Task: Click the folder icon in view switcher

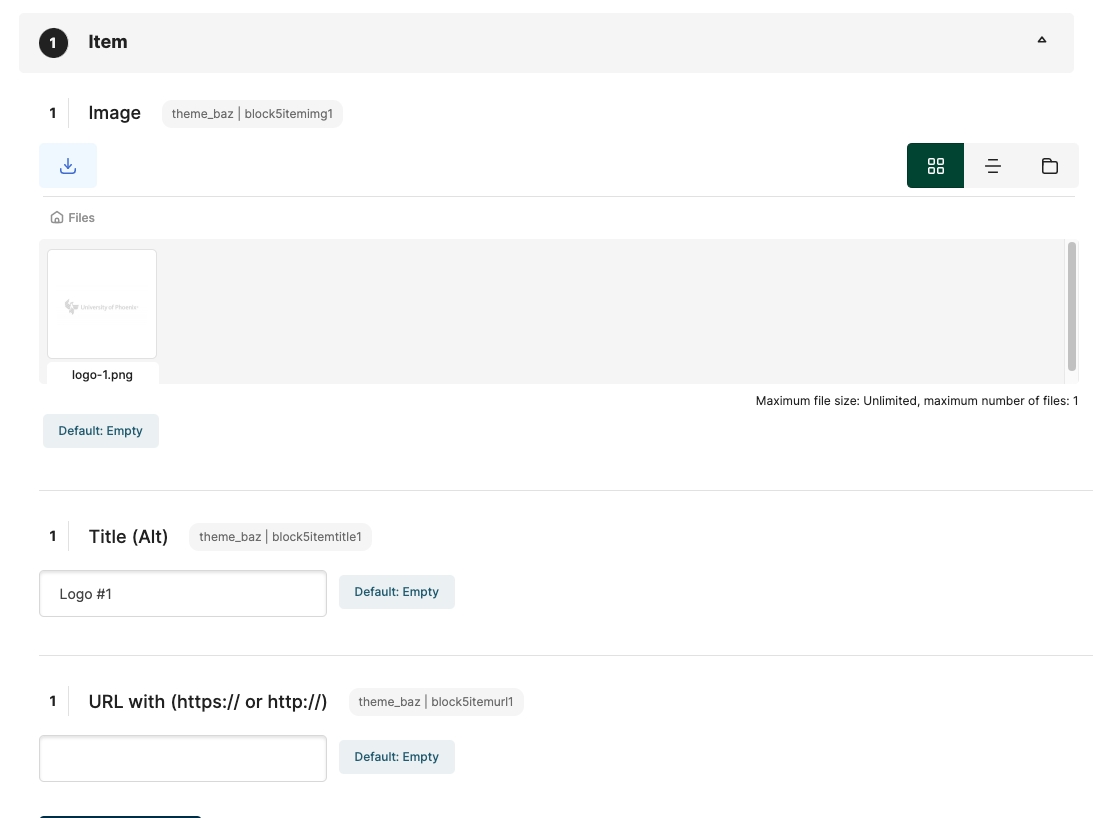Action: pos(1049,166)
